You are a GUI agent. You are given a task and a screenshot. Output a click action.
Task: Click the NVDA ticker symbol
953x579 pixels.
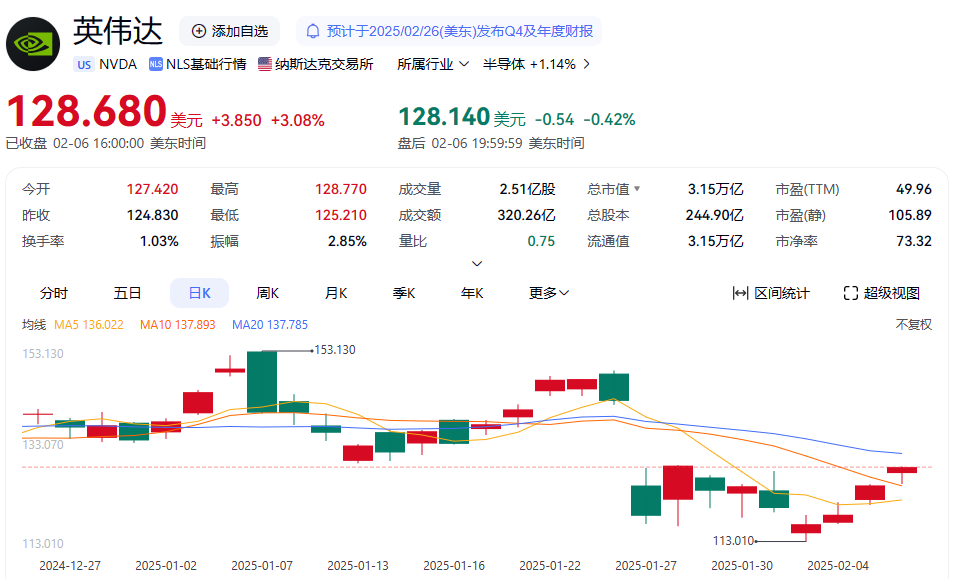[118, 64]
